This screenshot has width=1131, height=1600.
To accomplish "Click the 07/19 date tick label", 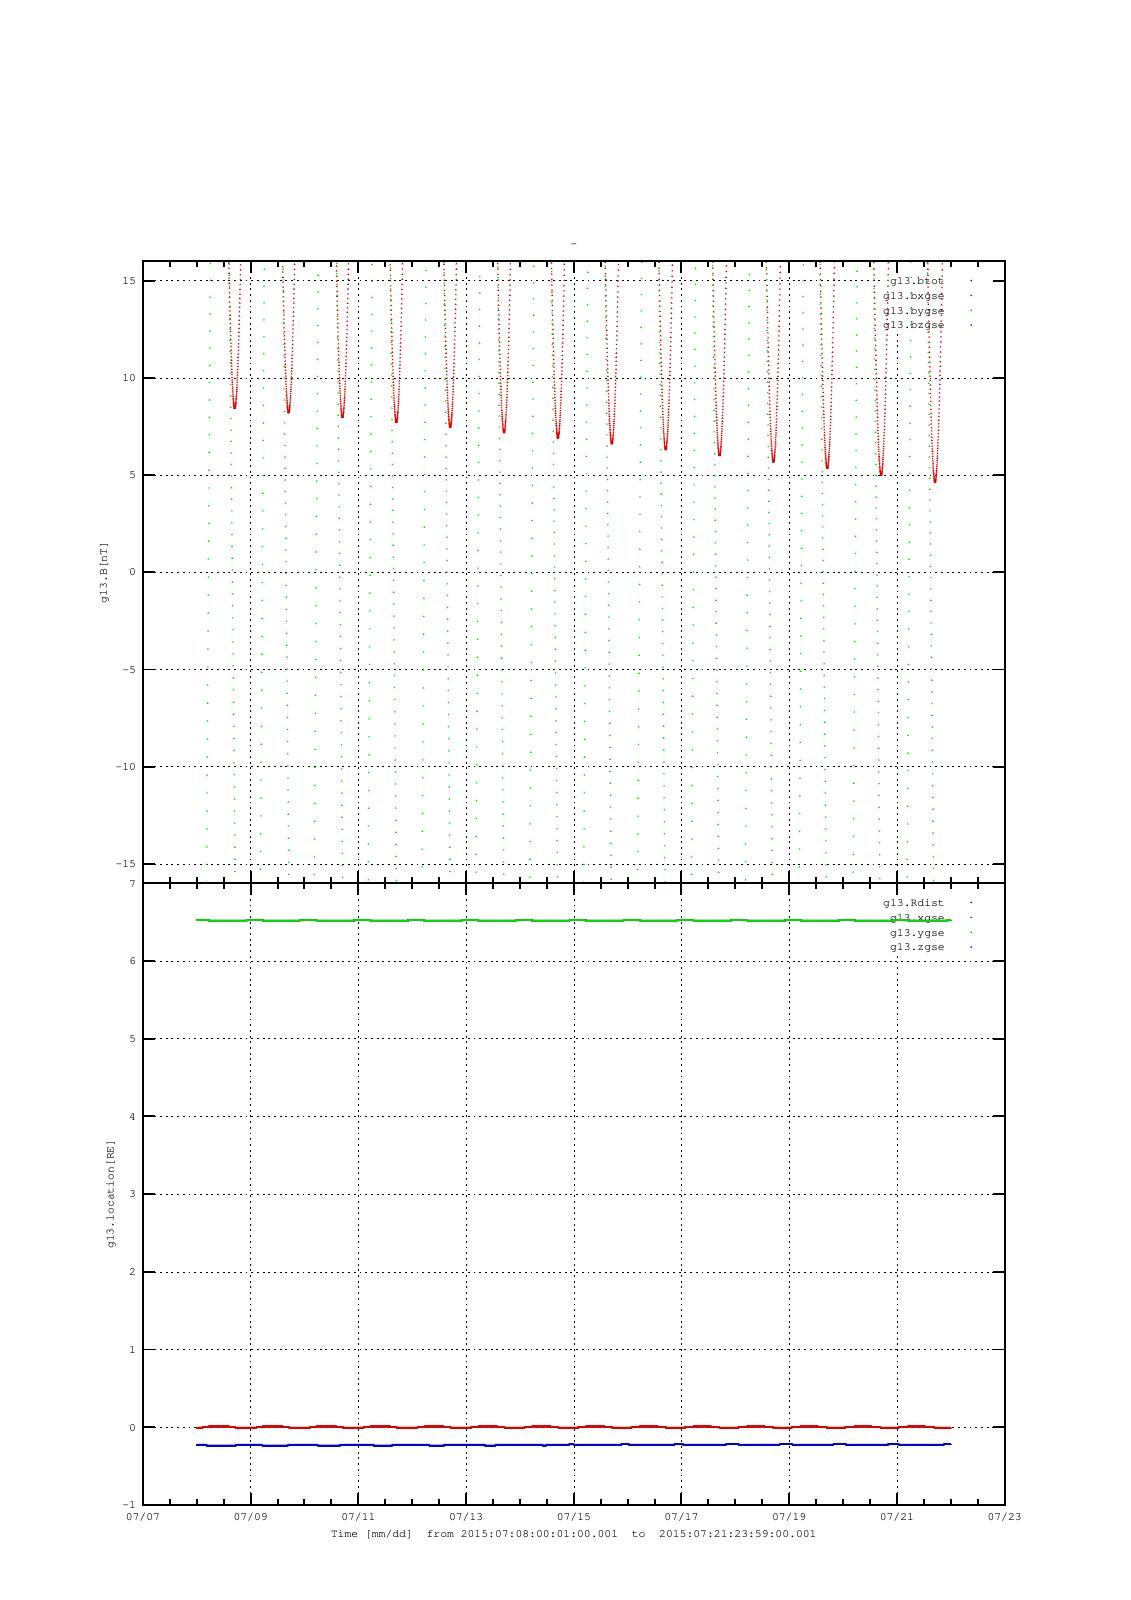I will tap(789, 1517).
